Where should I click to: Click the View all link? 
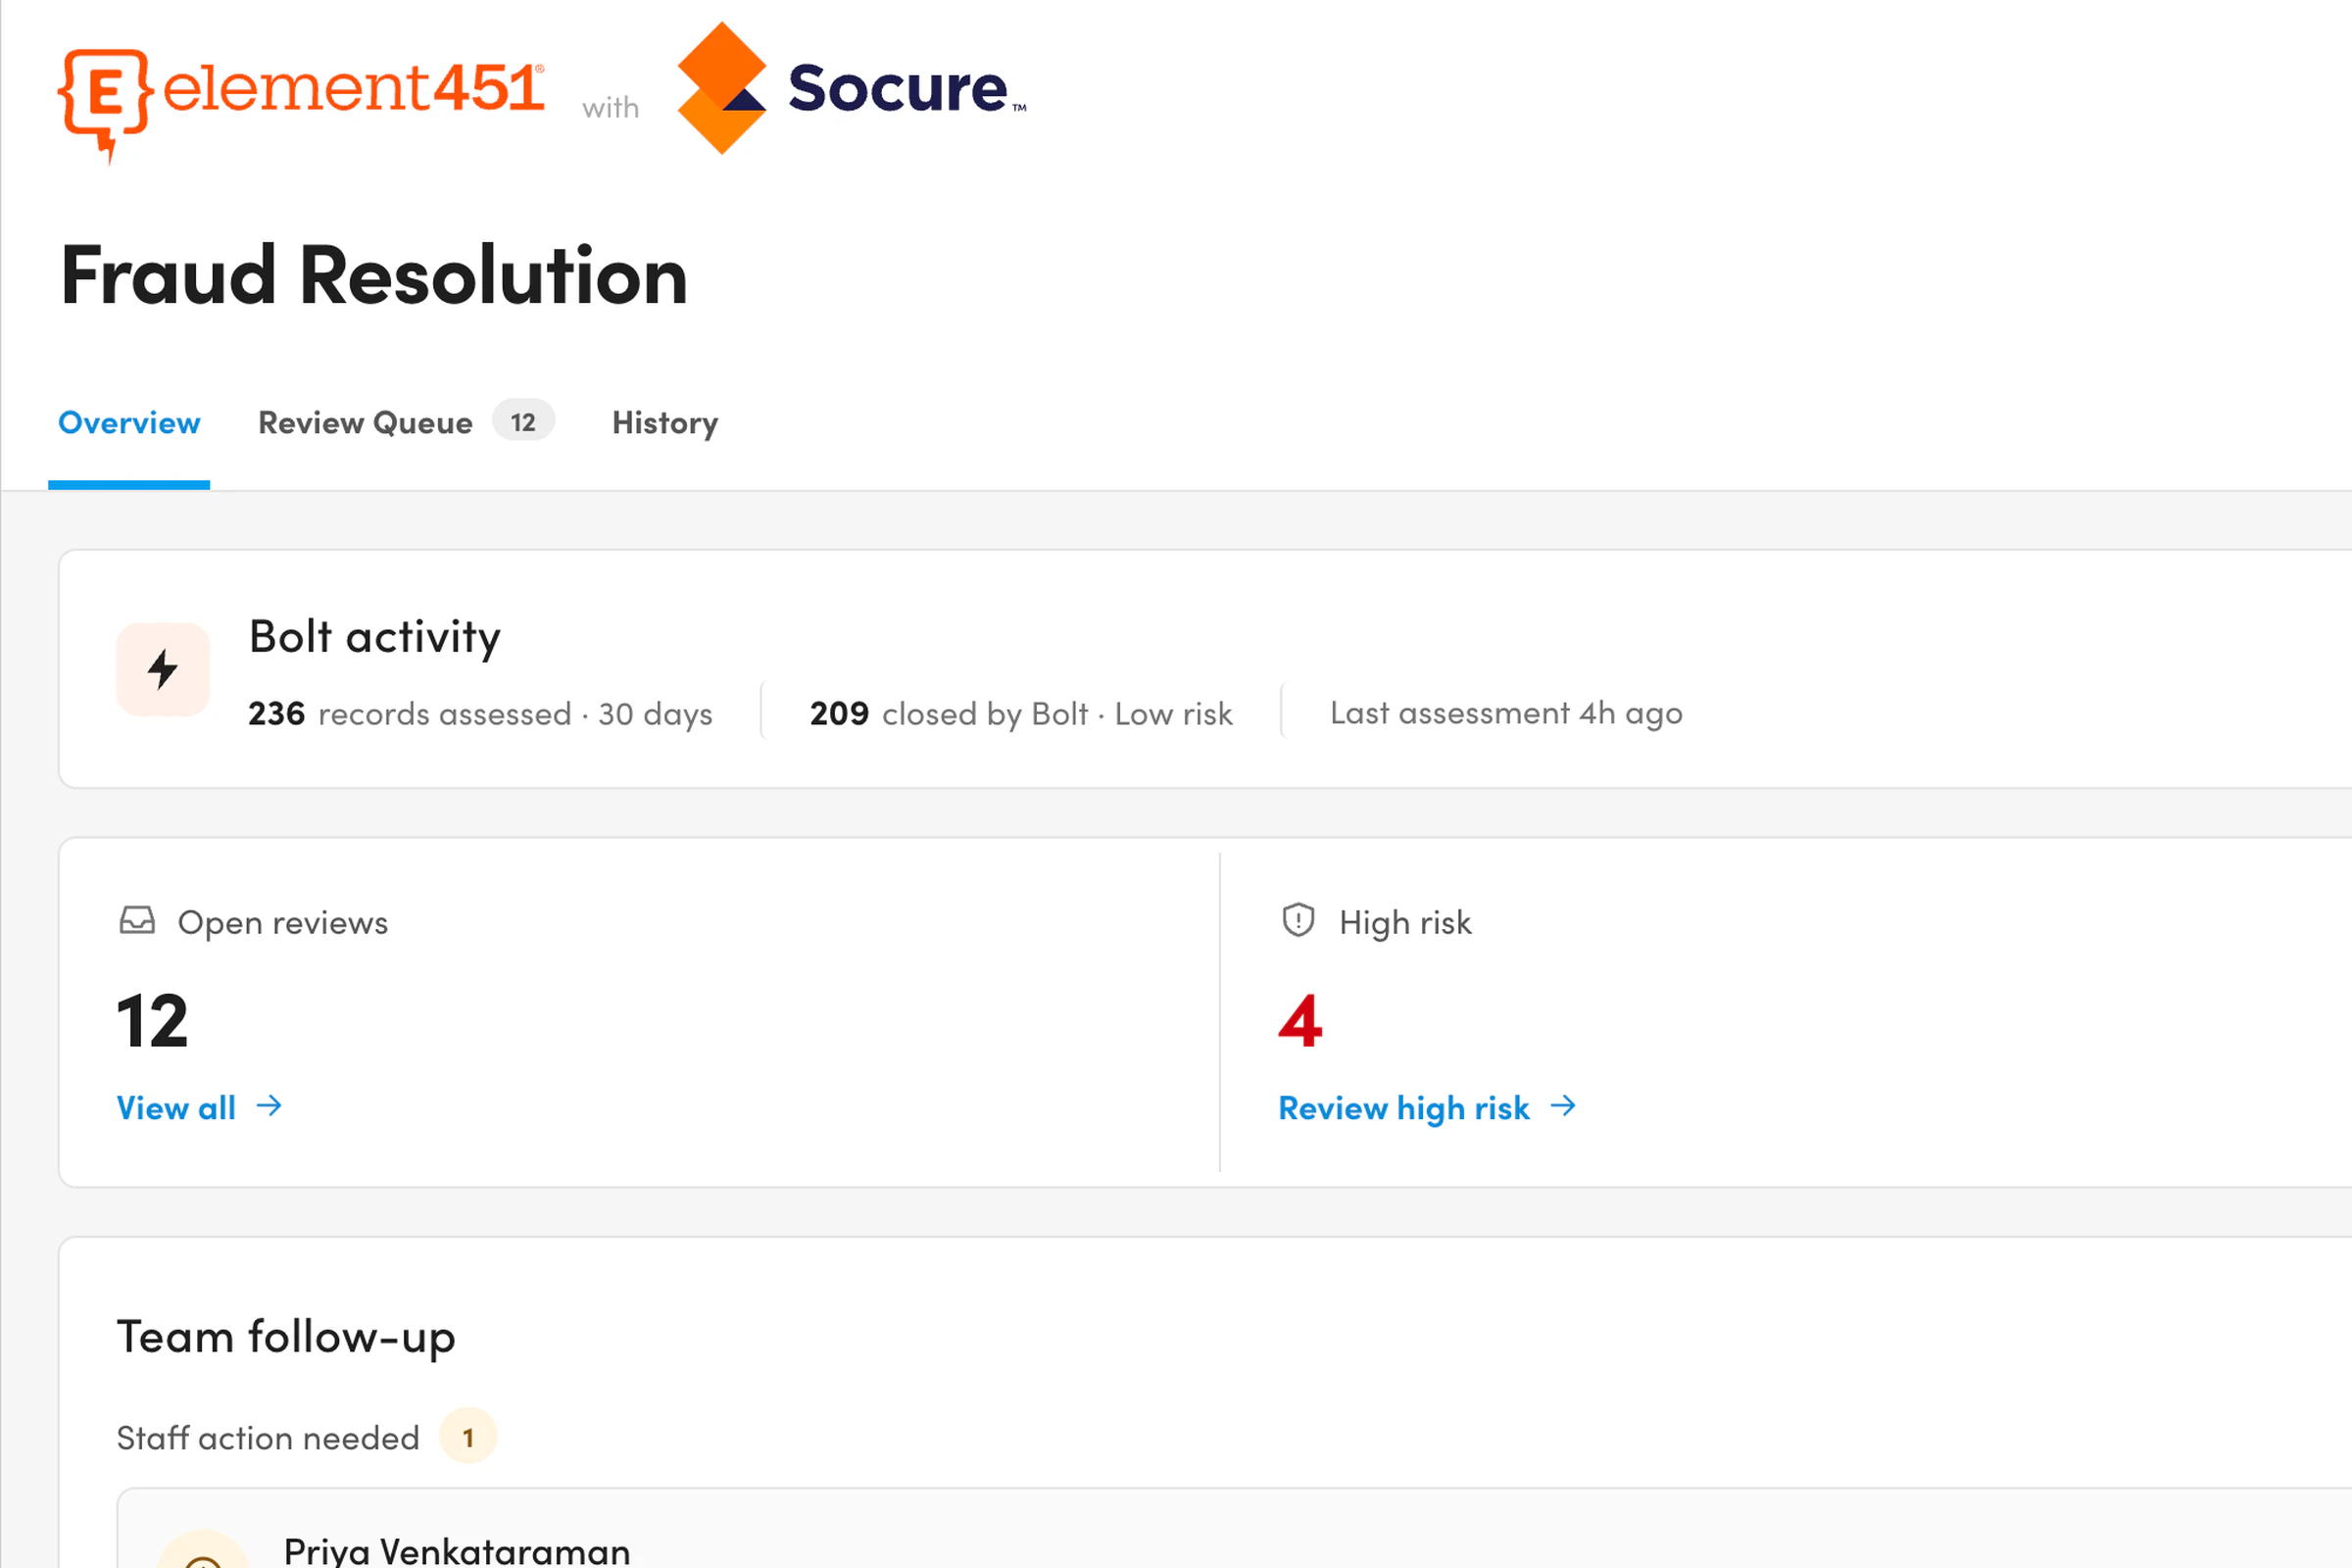coord(176,1108)
